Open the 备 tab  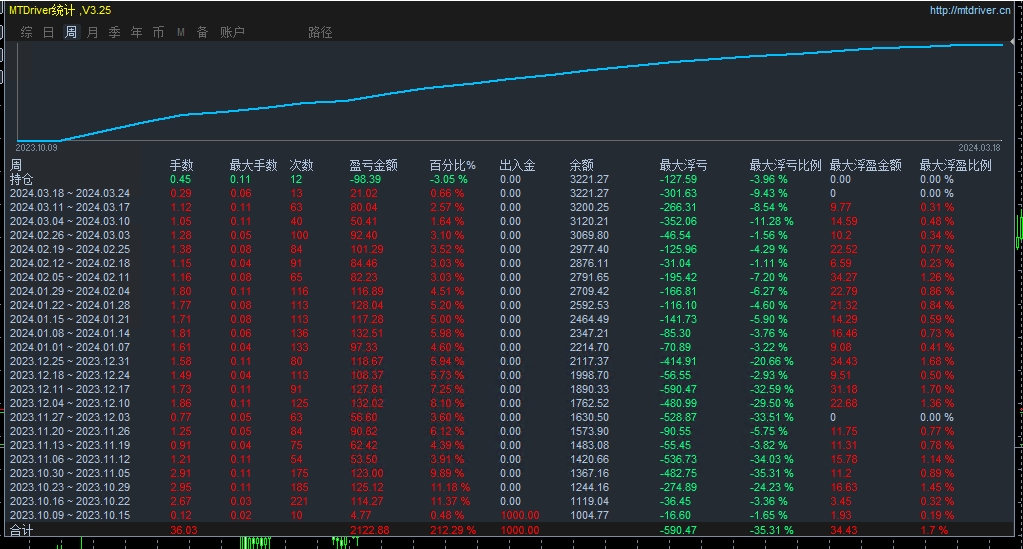coord(202,32)
